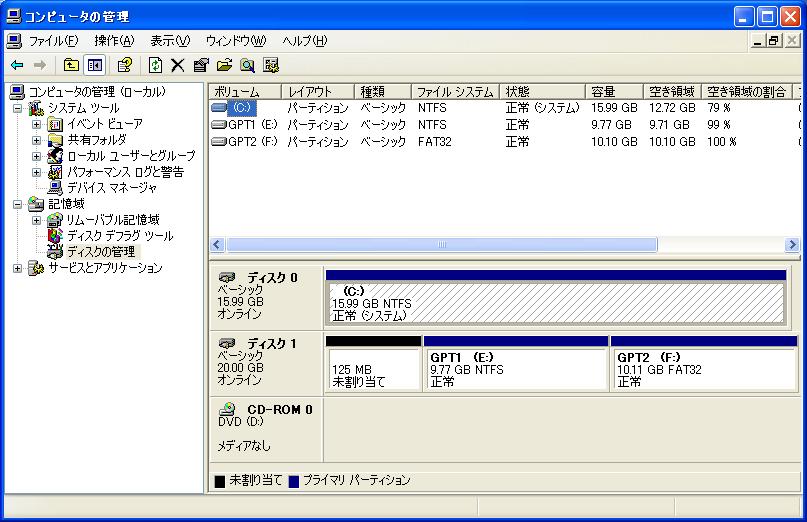This screenshot has height=522, width=807.
Task: Expand the 共有フォルダ node
Action: tap(36, 141)
